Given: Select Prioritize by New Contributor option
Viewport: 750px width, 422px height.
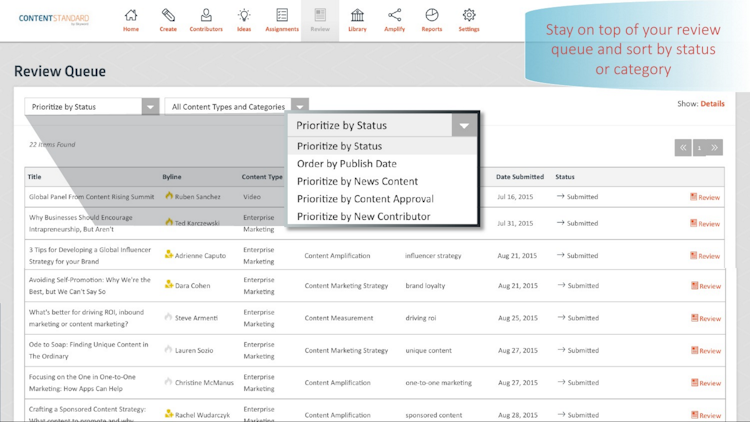Looking at the screenshot, I should (x=382, y=216).
